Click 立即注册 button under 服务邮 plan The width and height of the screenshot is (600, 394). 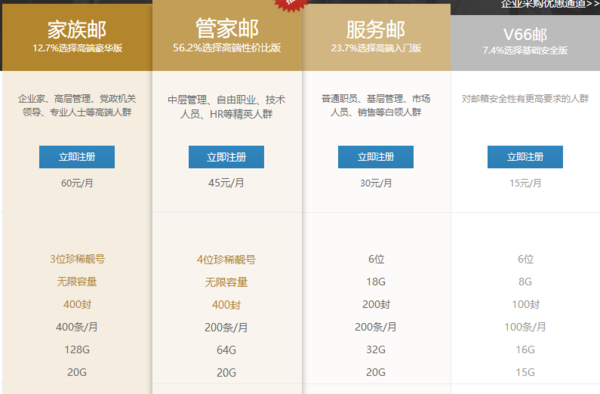376,157
